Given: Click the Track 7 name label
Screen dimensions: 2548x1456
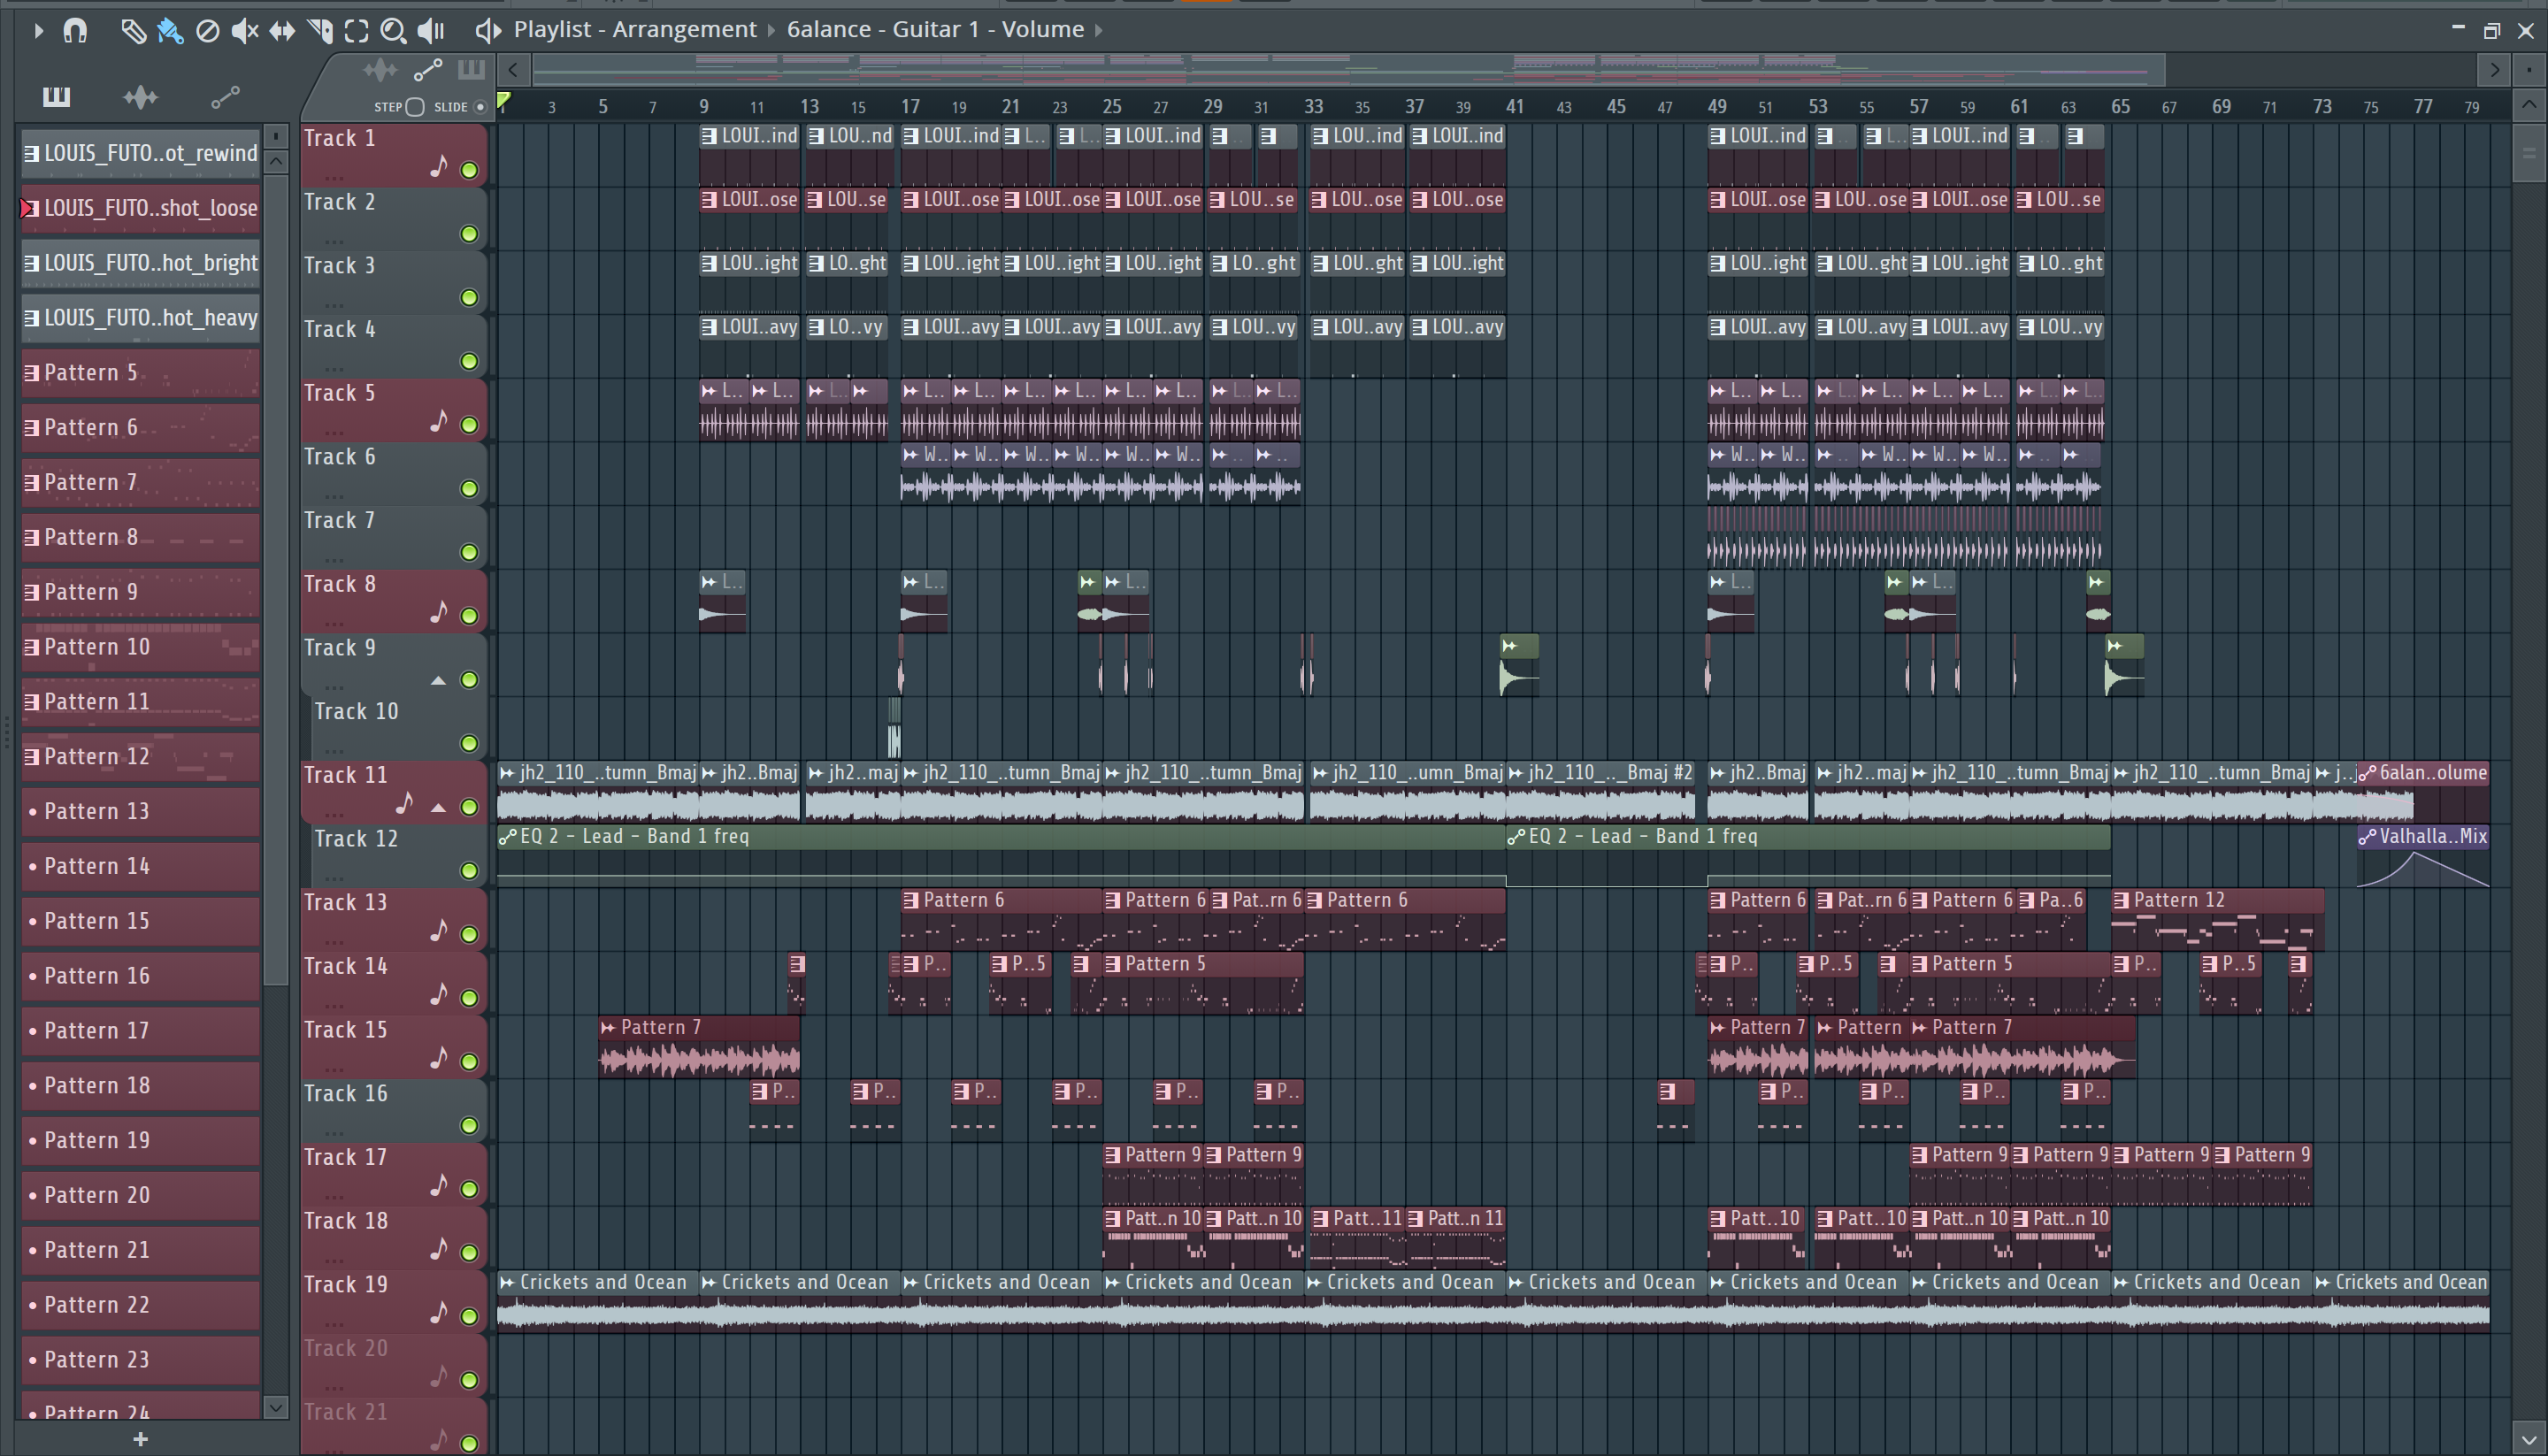Looking at the screenshot, I should pos(340,521).
